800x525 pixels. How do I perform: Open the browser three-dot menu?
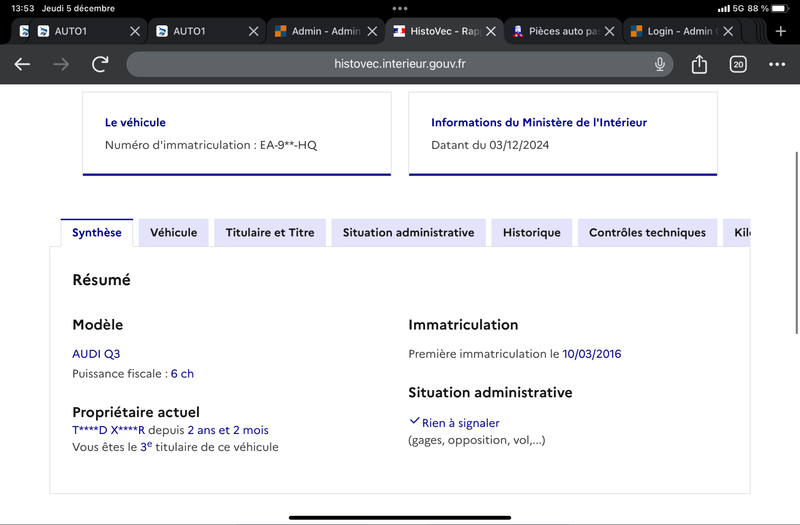point(777,64)
